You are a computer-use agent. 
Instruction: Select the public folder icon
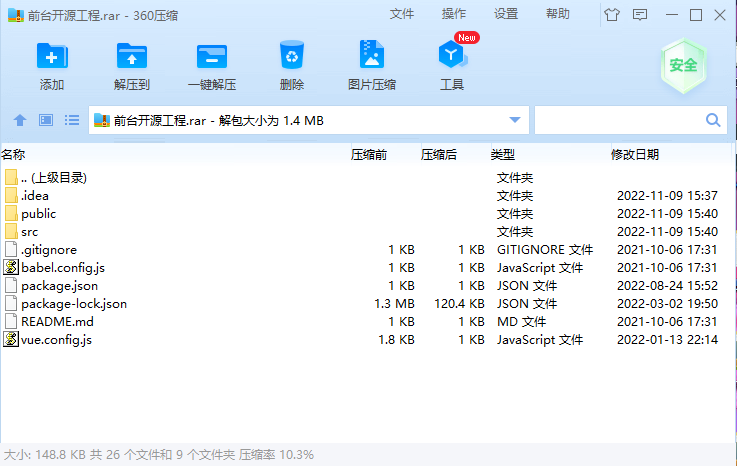pyautogui.click(x=11, y=213)
